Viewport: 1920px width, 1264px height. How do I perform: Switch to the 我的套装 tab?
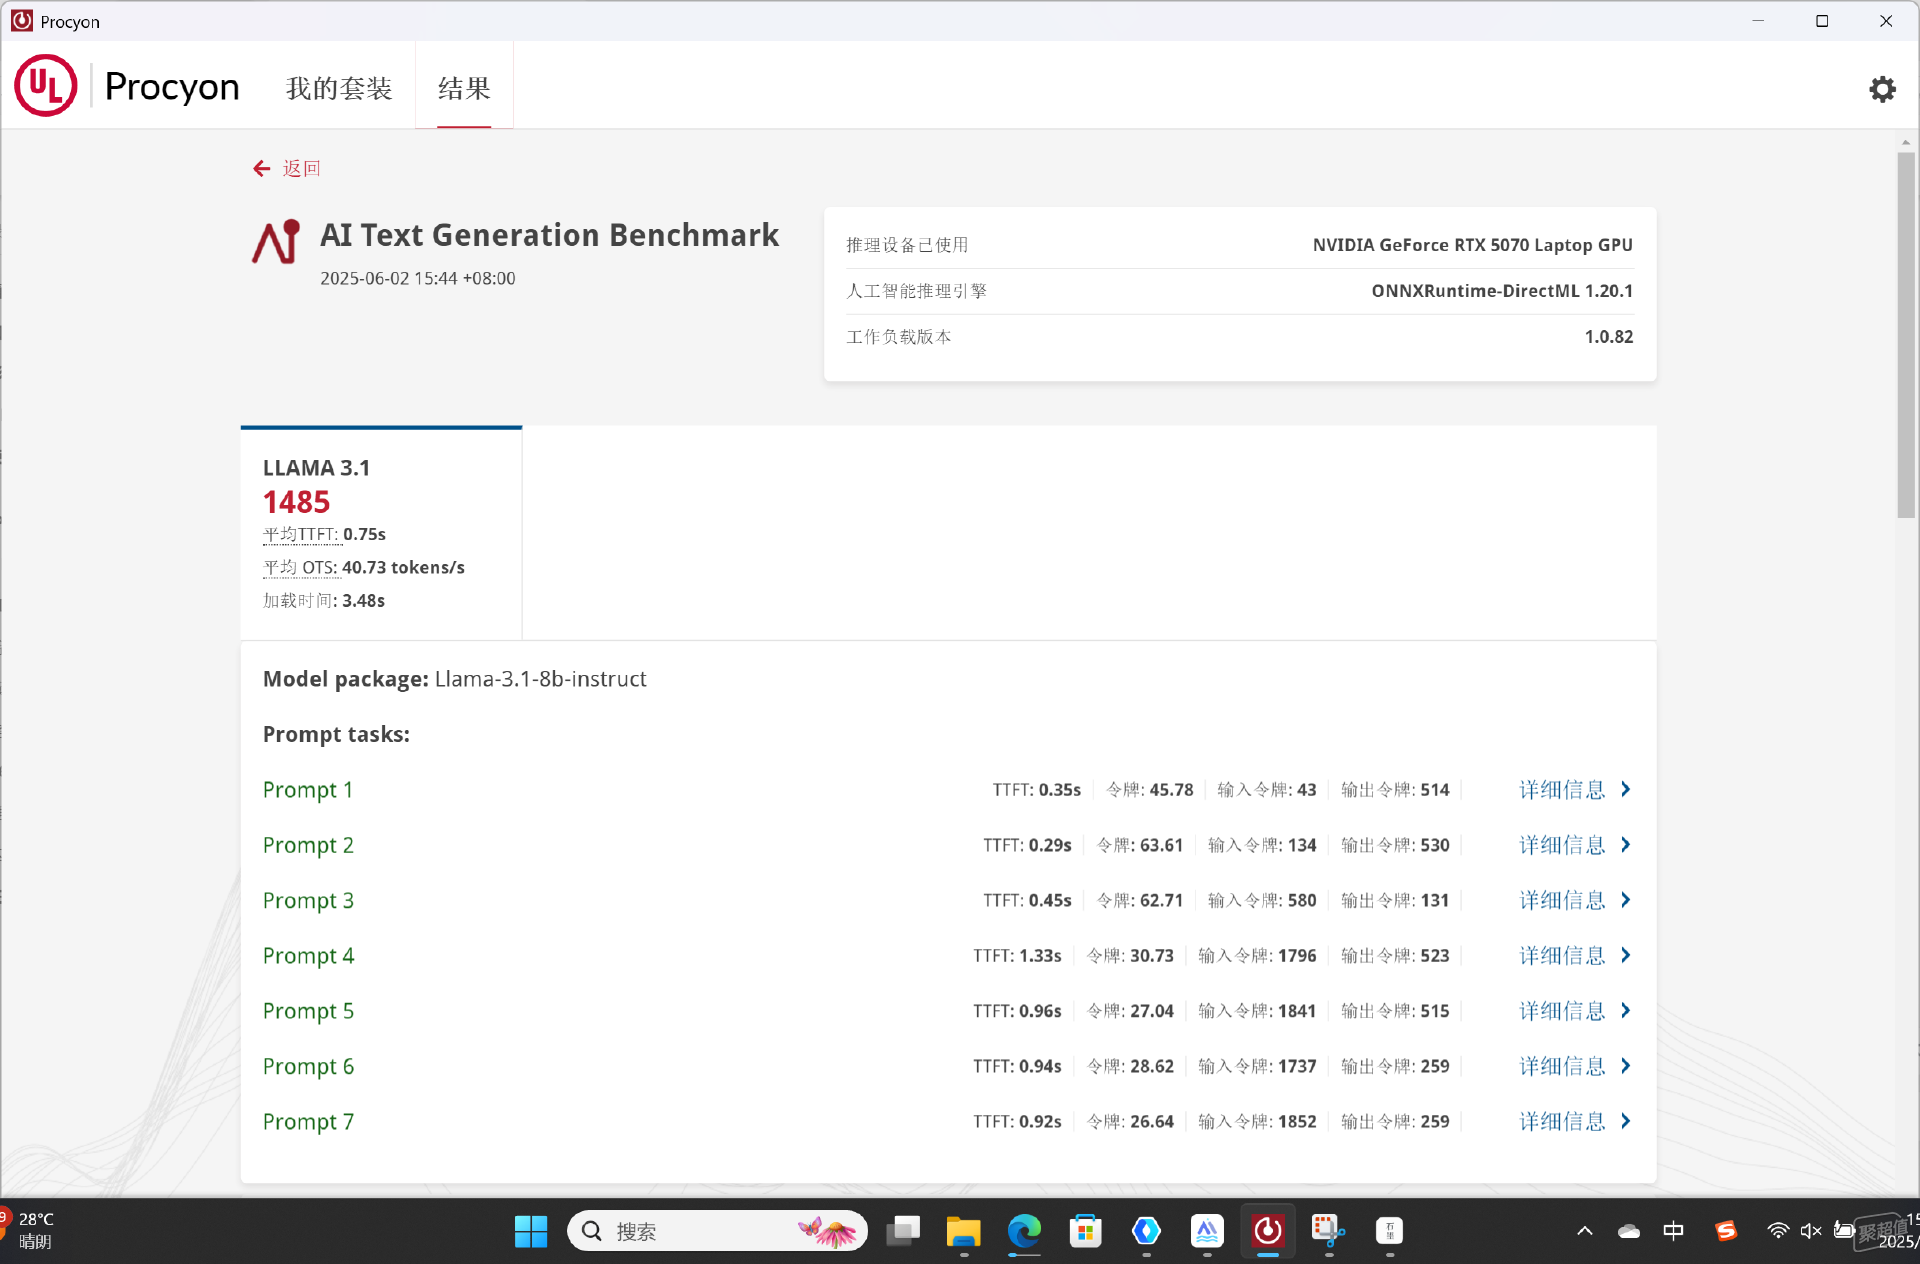click(339, 88)
